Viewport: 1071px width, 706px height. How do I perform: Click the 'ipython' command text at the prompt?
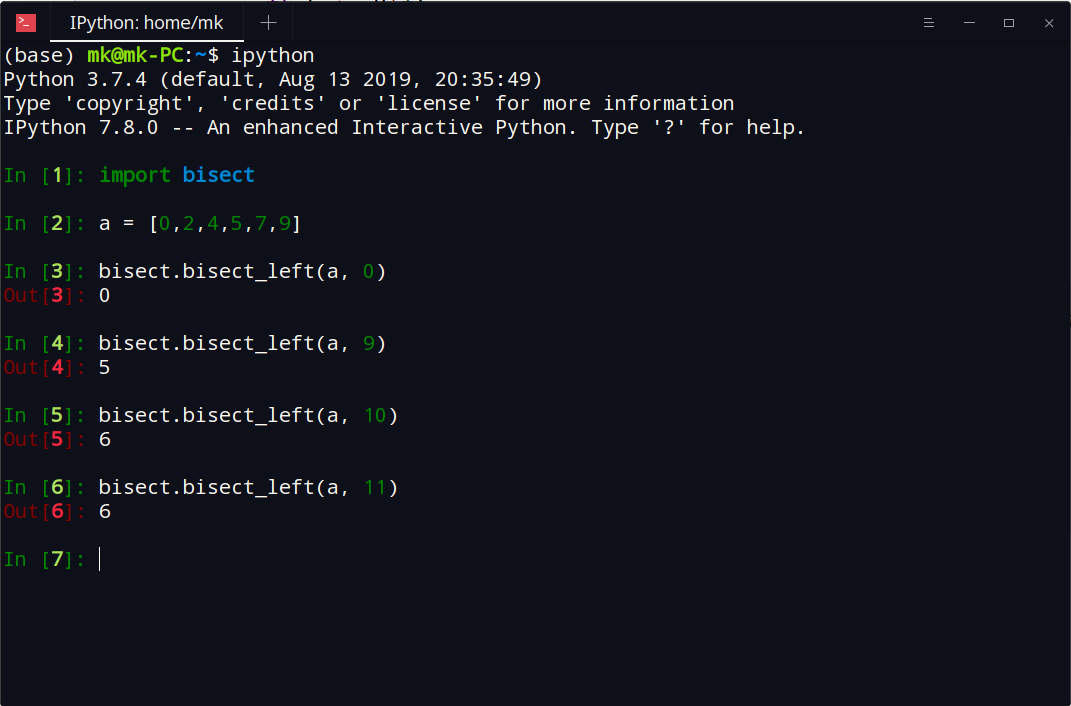pos(273,55)
